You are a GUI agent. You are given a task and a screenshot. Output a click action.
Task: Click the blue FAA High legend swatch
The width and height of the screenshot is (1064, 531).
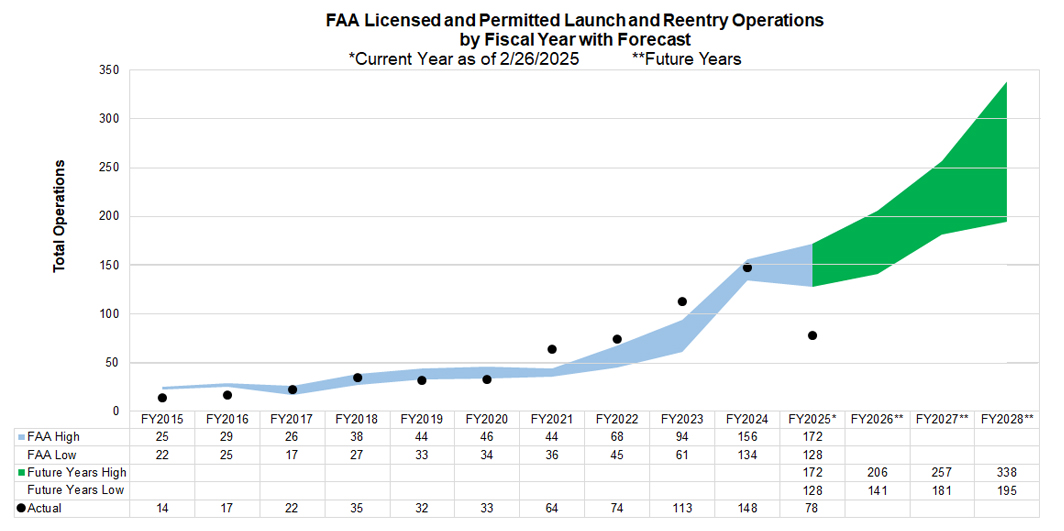point(22,437)
